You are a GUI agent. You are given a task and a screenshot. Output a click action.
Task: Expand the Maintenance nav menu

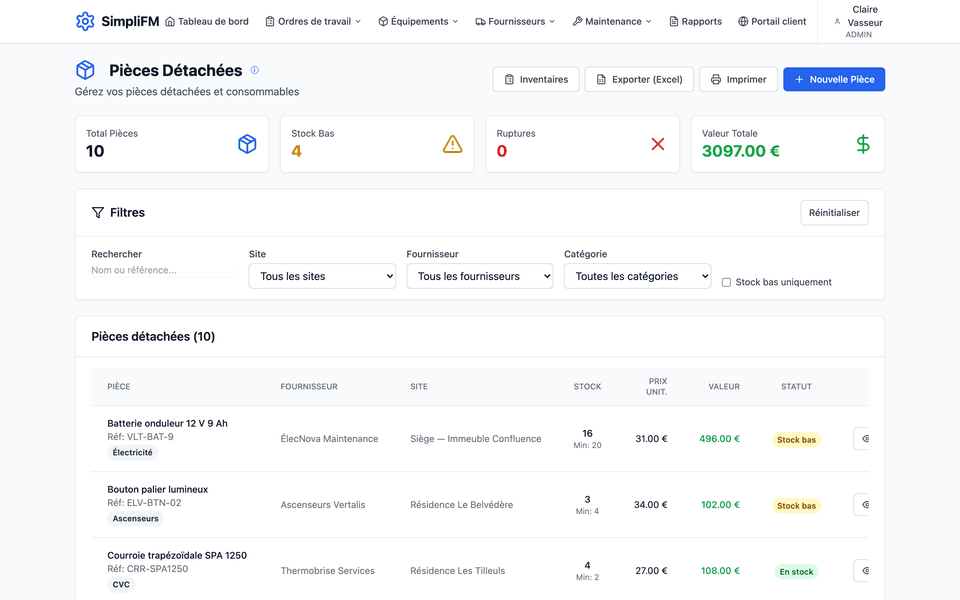[612, 21]
